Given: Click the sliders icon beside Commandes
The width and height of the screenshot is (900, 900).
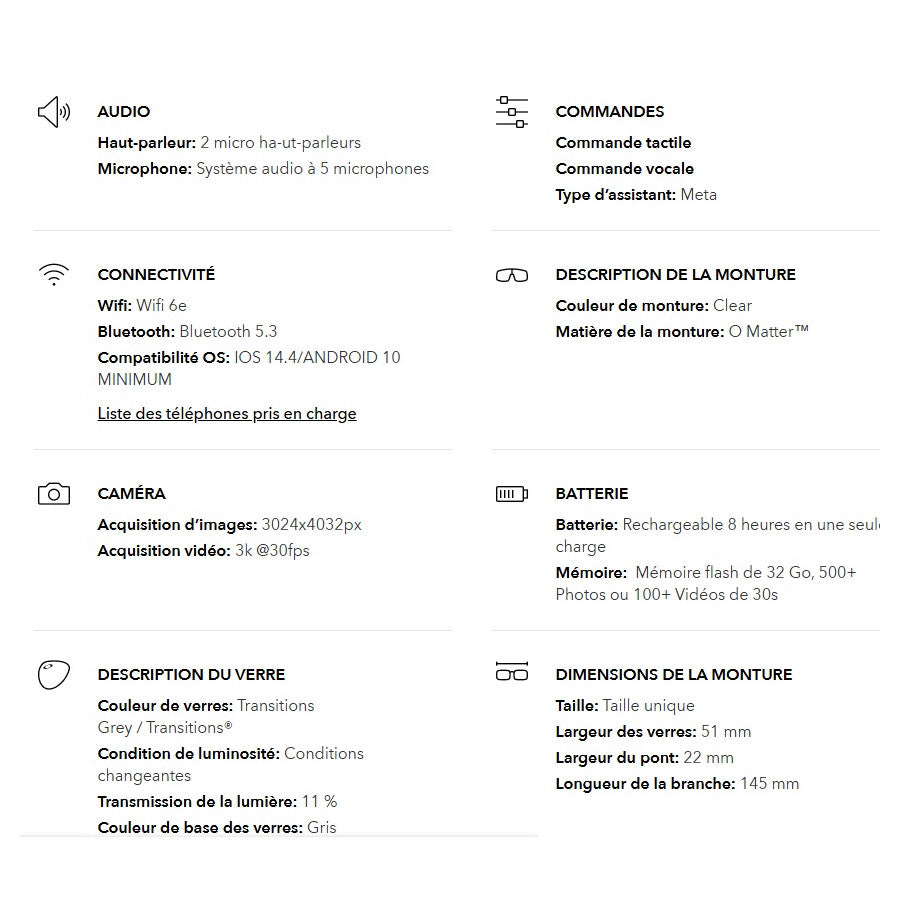Looking at the screenshot, I should (x=512, y=112).
